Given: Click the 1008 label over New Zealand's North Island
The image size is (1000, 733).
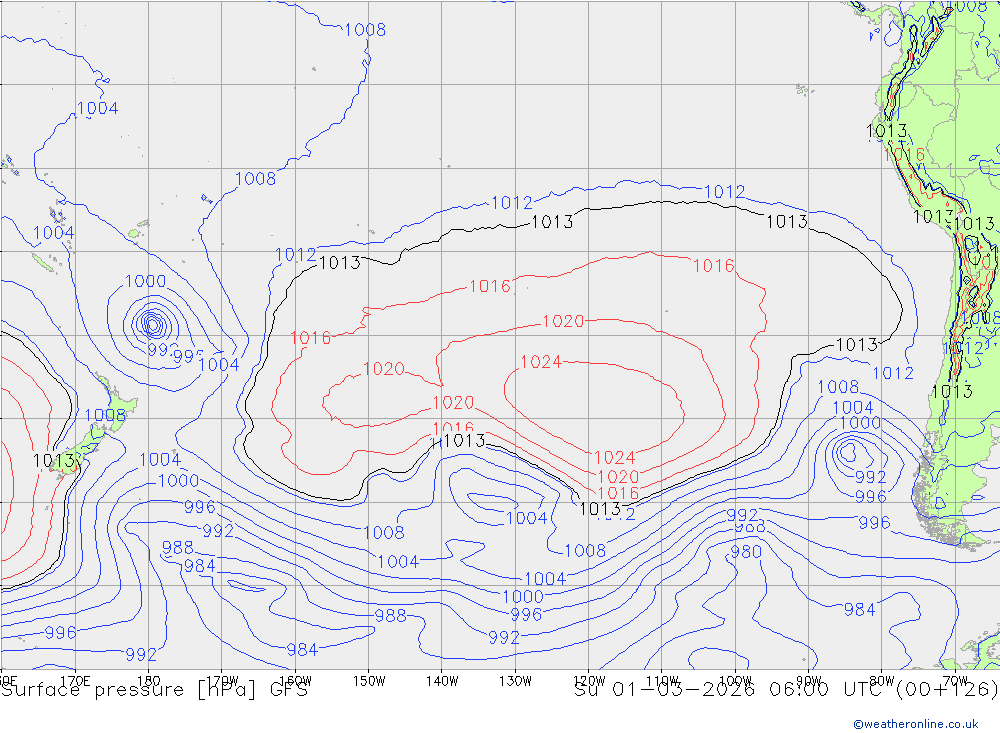Looking at the screenshot, I should tap(105, 415).
